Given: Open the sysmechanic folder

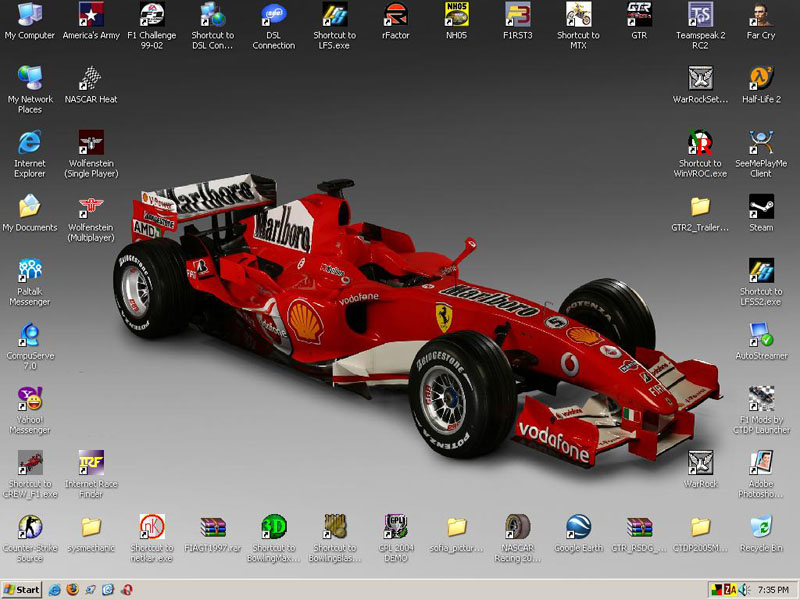Looking at the screenshot, I should pos(91,533).
